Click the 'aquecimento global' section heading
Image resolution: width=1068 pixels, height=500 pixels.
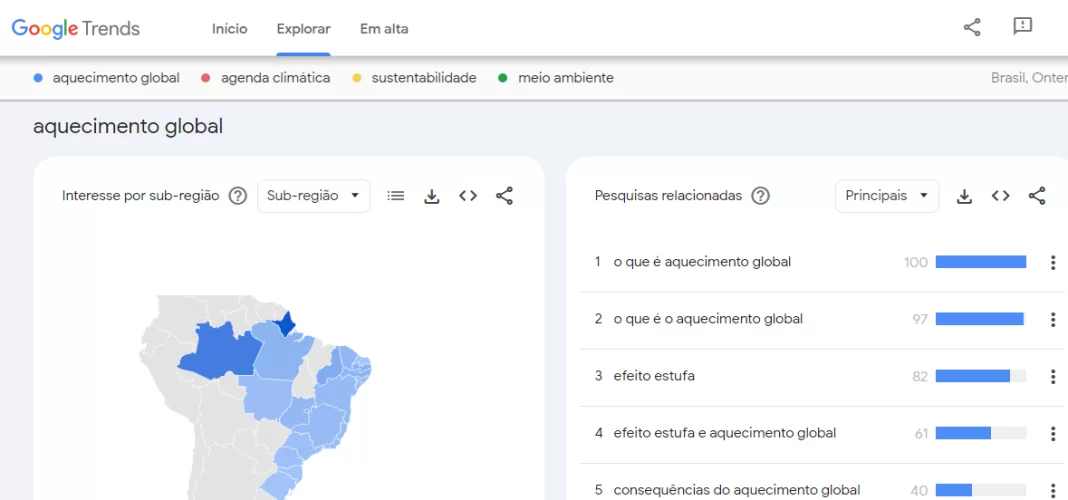pyautogui.click(x=128, y=127)
